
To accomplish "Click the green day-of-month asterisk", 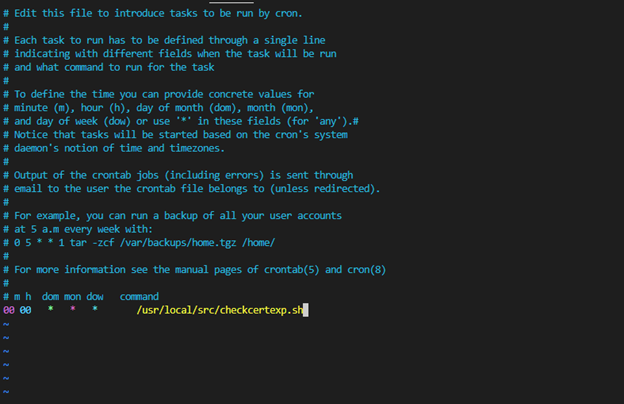I will pos(51,308).
